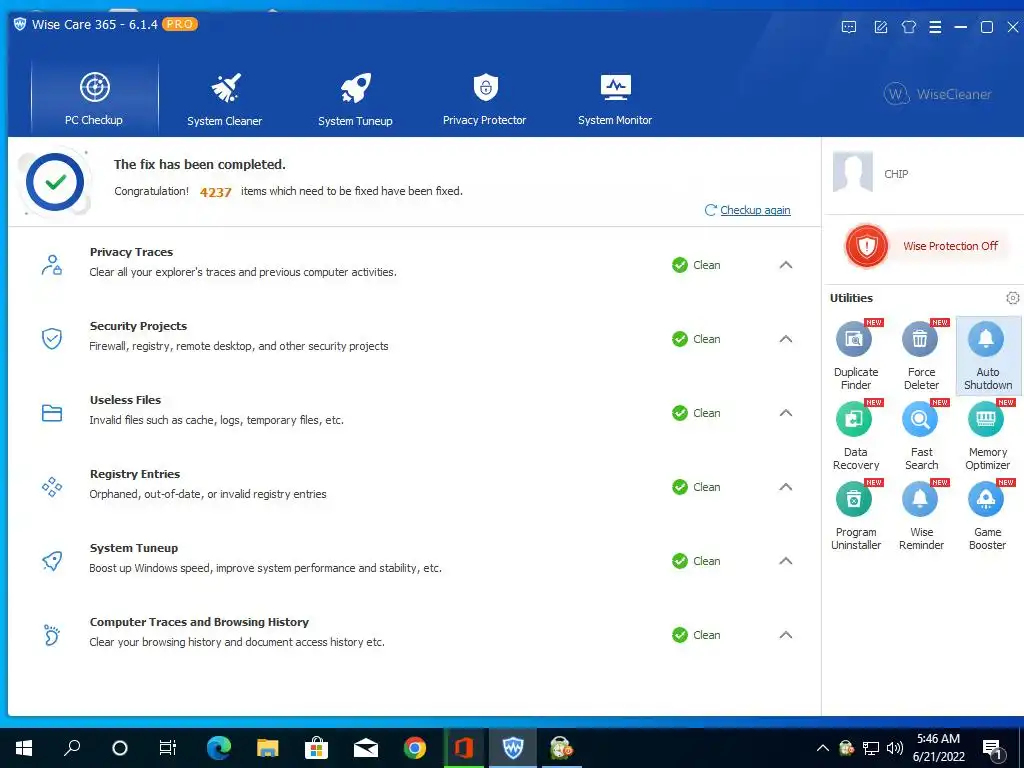Open the System Tuneup tab
1024x768 pixels.
tap(355, 98)
